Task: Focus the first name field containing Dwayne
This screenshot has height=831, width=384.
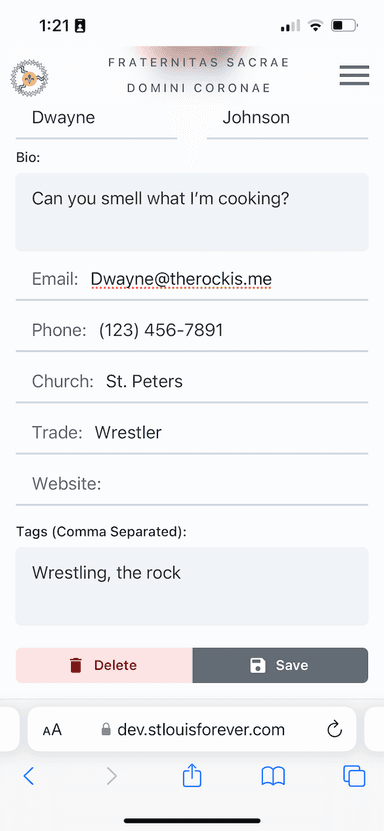Action: pos(96,118)
